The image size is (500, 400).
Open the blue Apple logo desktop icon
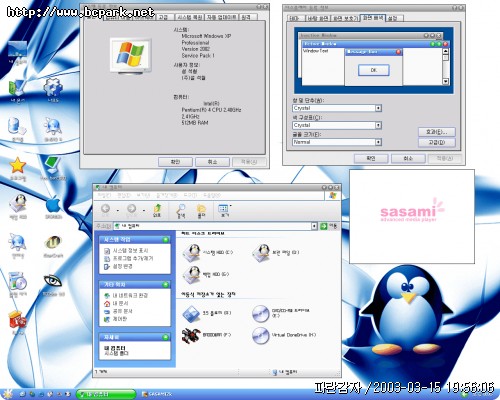tap(53, 204)
